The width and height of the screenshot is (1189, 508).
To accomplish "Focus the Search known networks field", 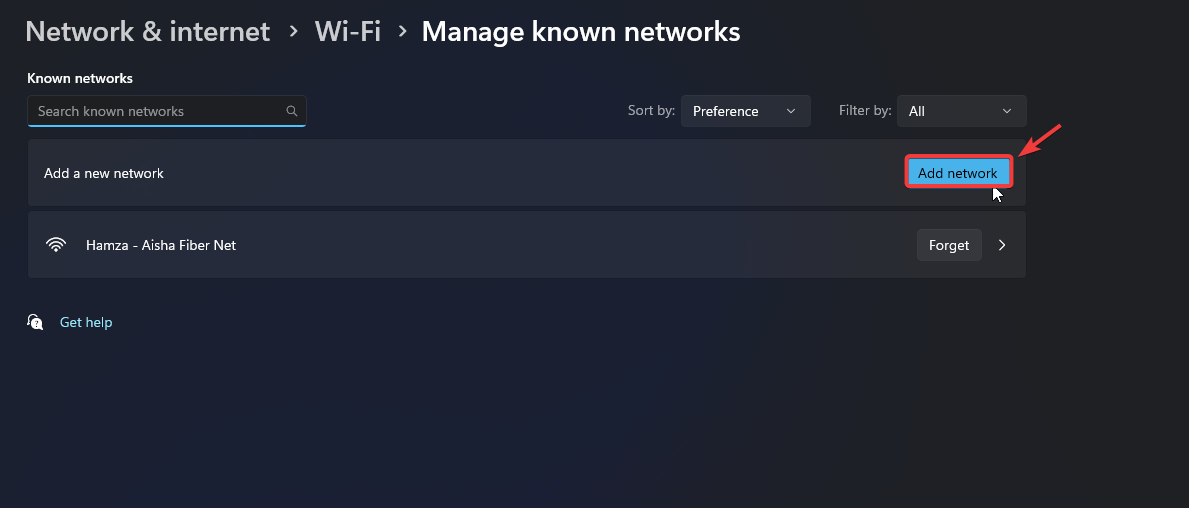I will tap(155, 111).
